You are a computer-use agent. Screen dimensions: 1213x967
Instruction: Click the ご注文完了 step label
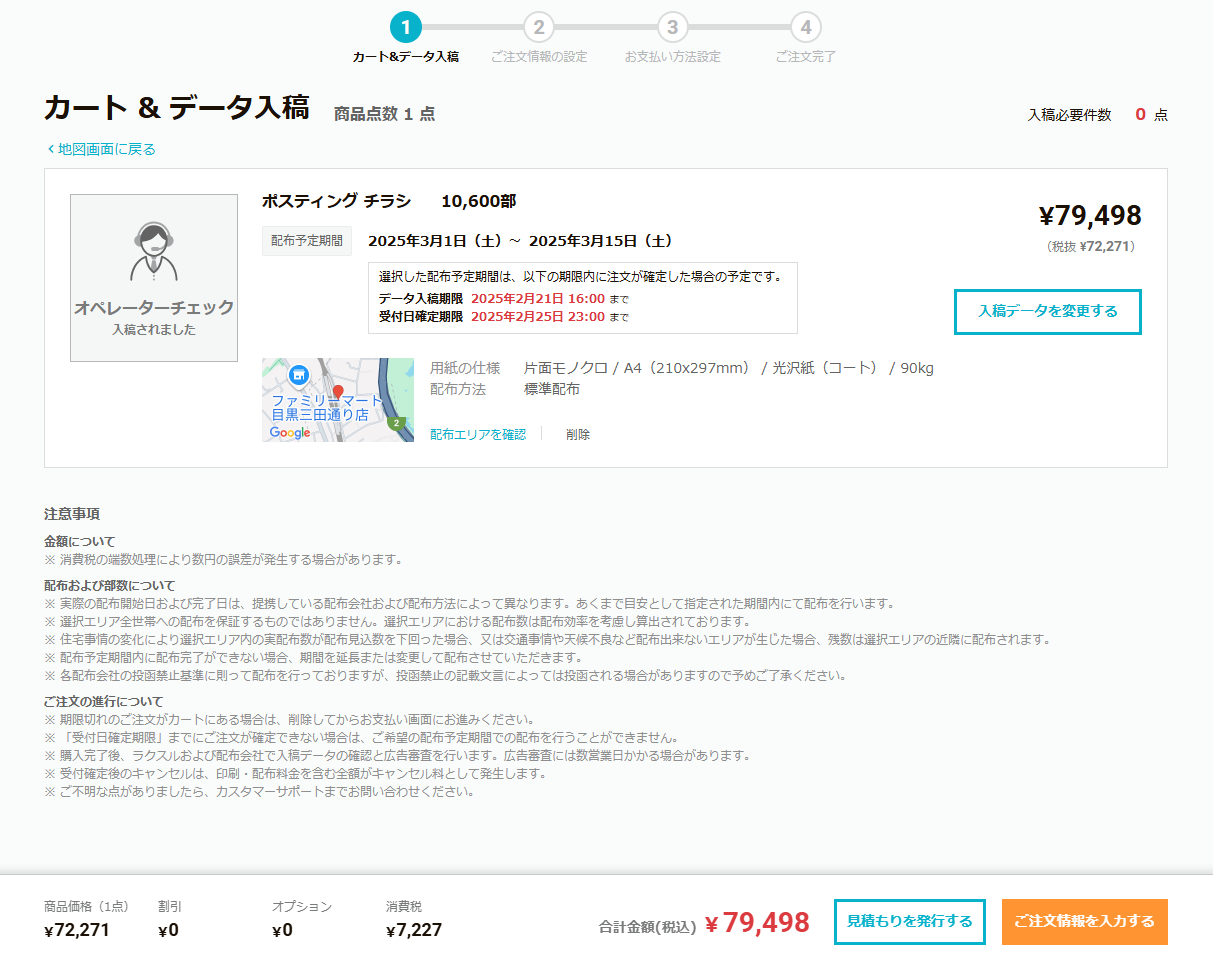tap(806, 57)
